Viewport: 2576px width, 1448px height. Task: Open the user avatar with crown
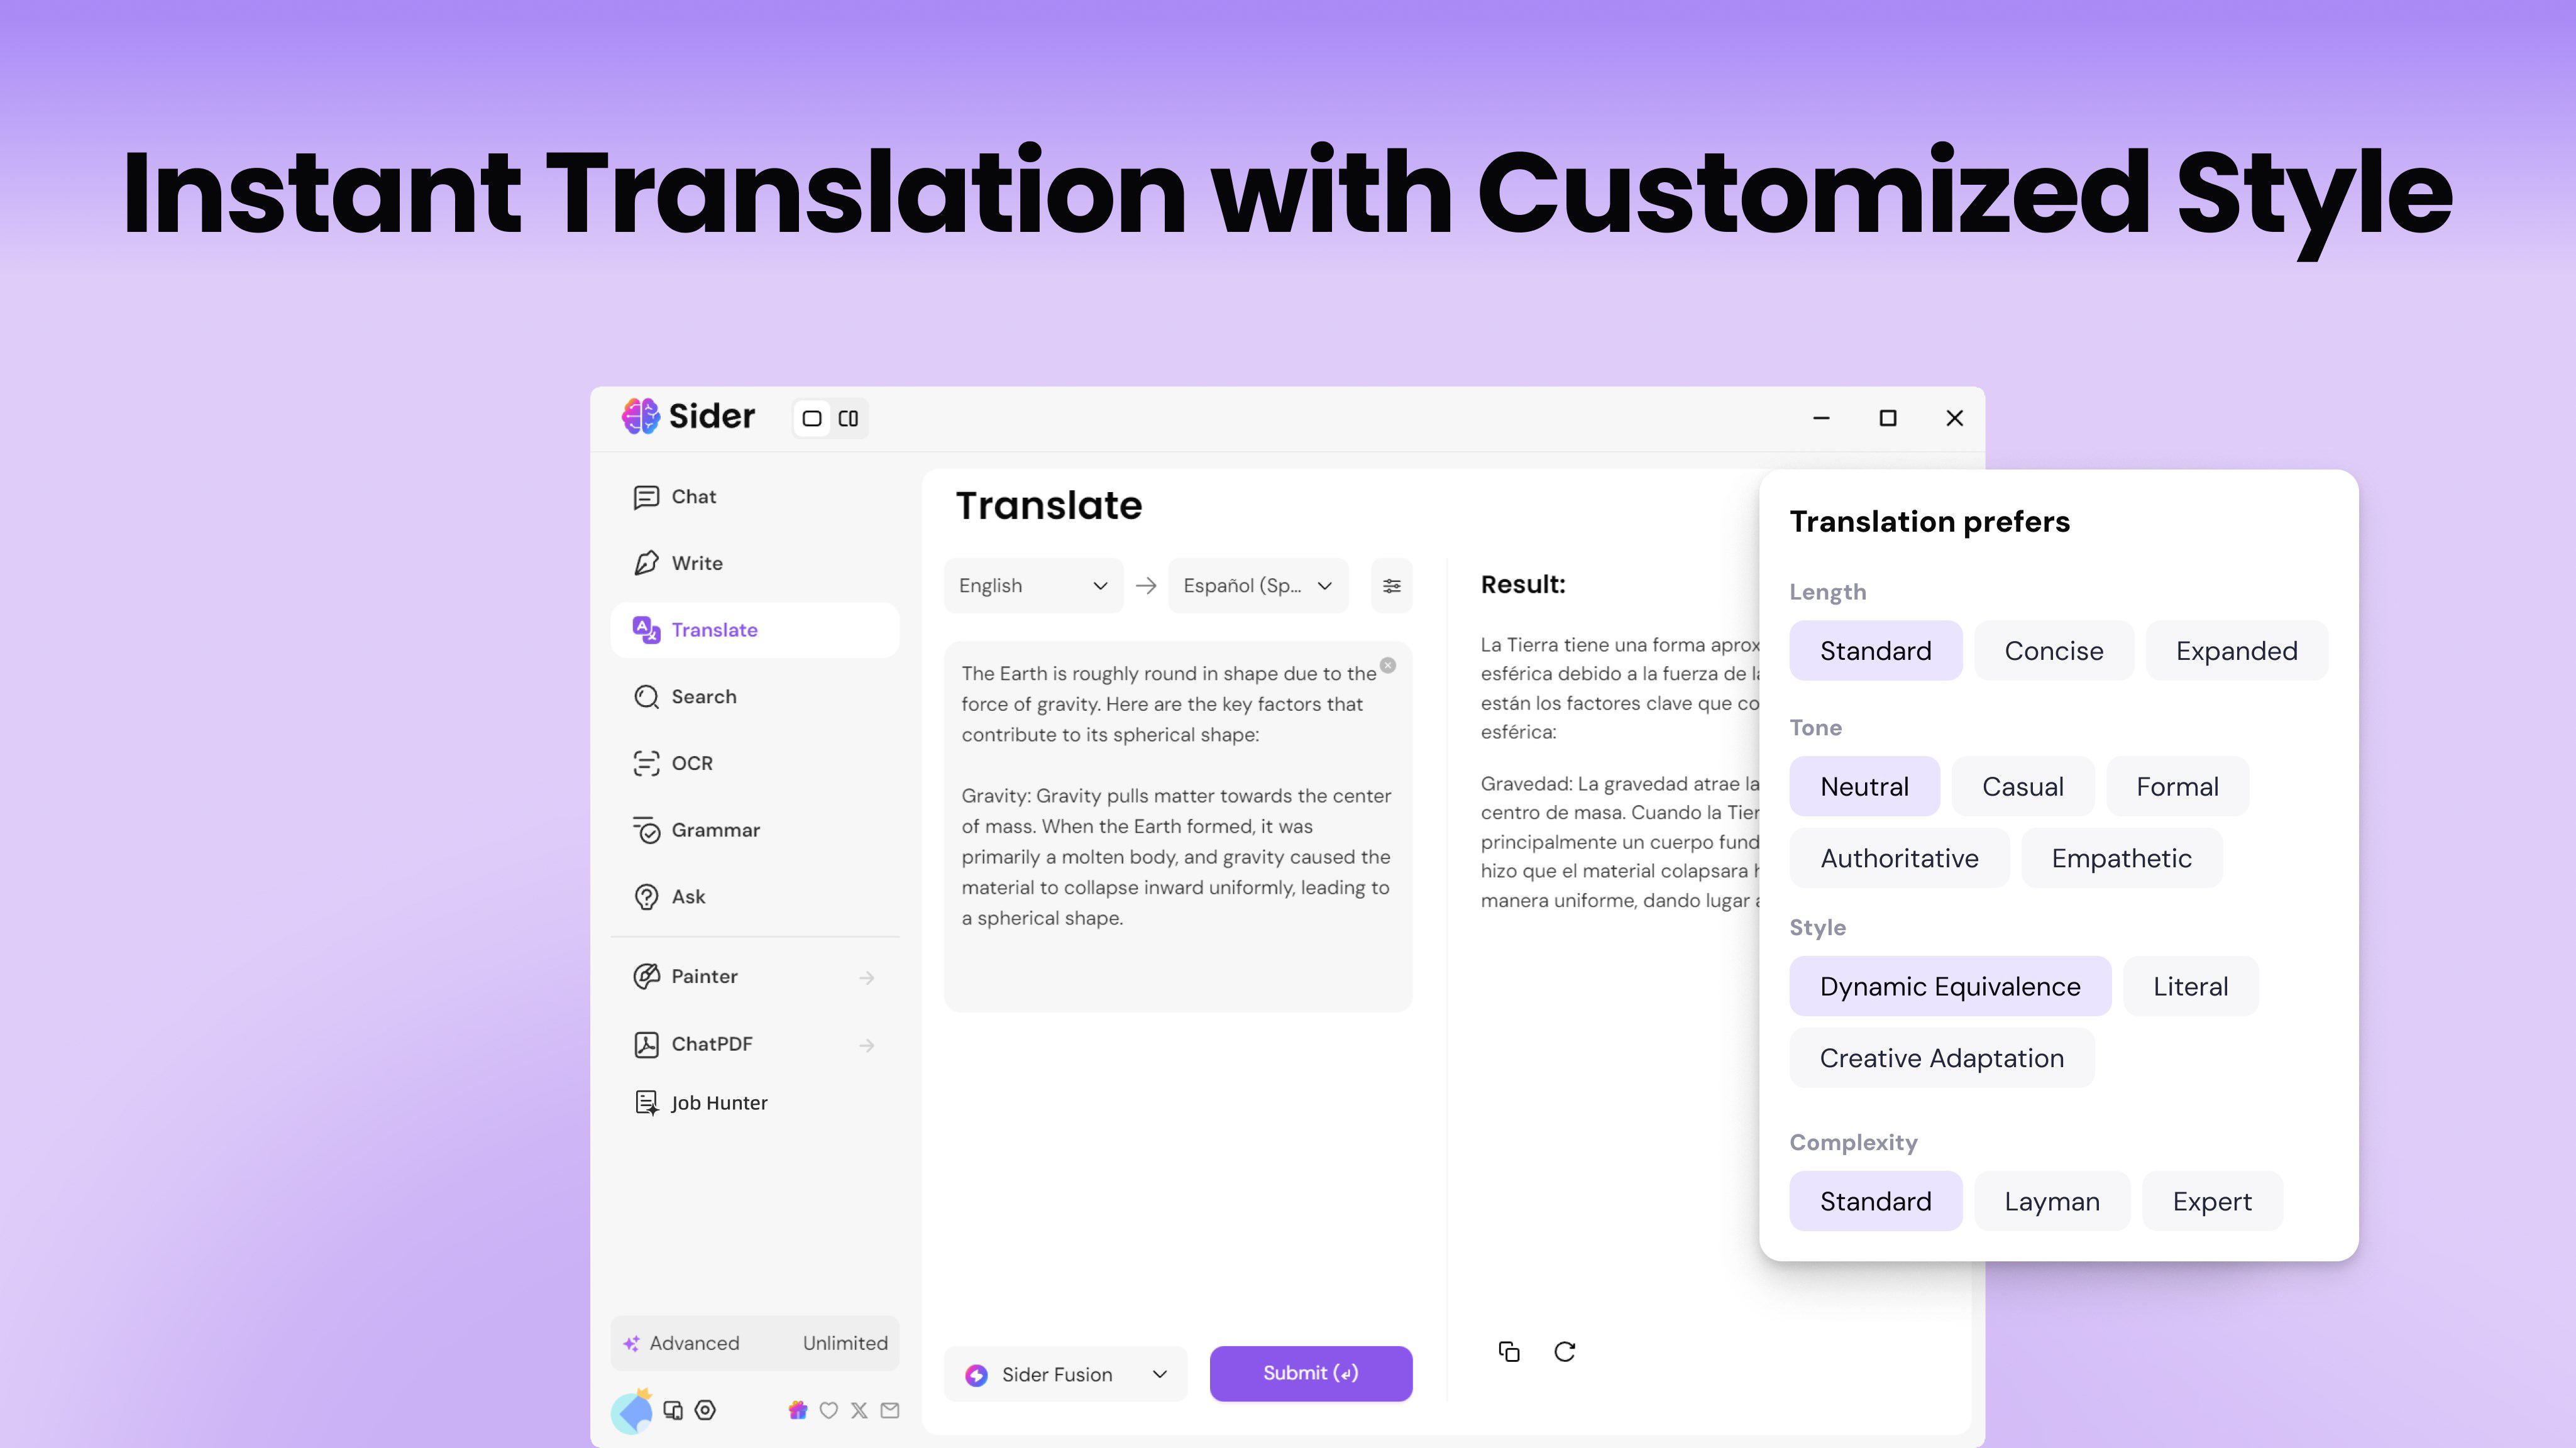(632, 1411)
